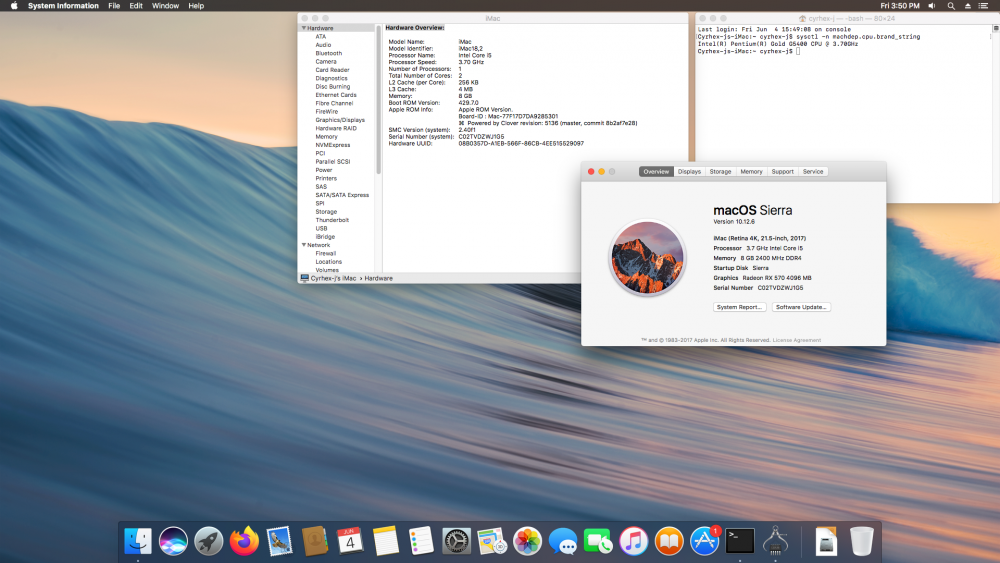Open Messages bubble icon in dock
The image size is (1000, 563).
[562, 541]
